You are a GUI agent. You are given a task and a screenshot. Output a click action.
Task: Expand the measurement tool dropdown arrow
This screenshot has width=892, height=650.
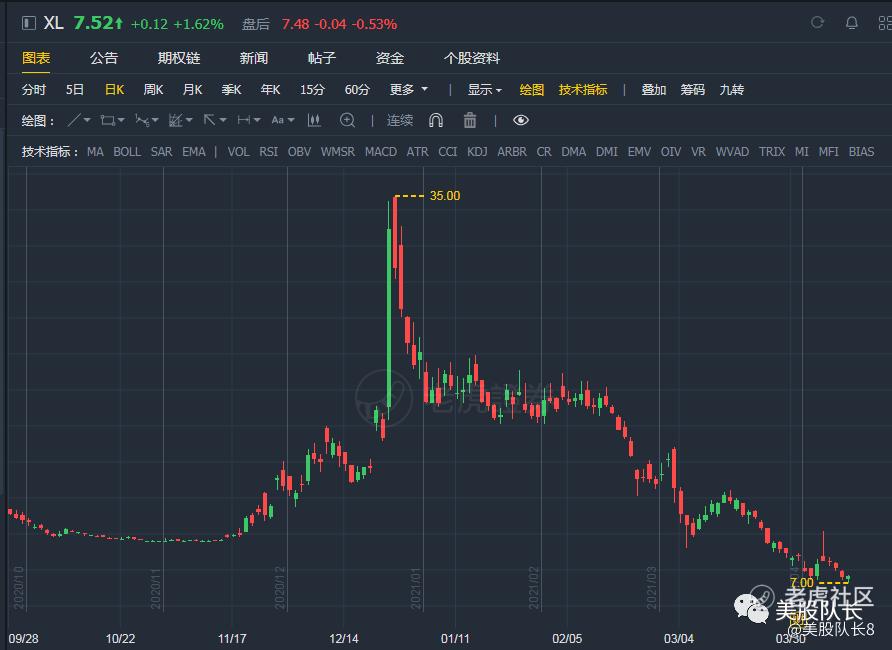257,121
